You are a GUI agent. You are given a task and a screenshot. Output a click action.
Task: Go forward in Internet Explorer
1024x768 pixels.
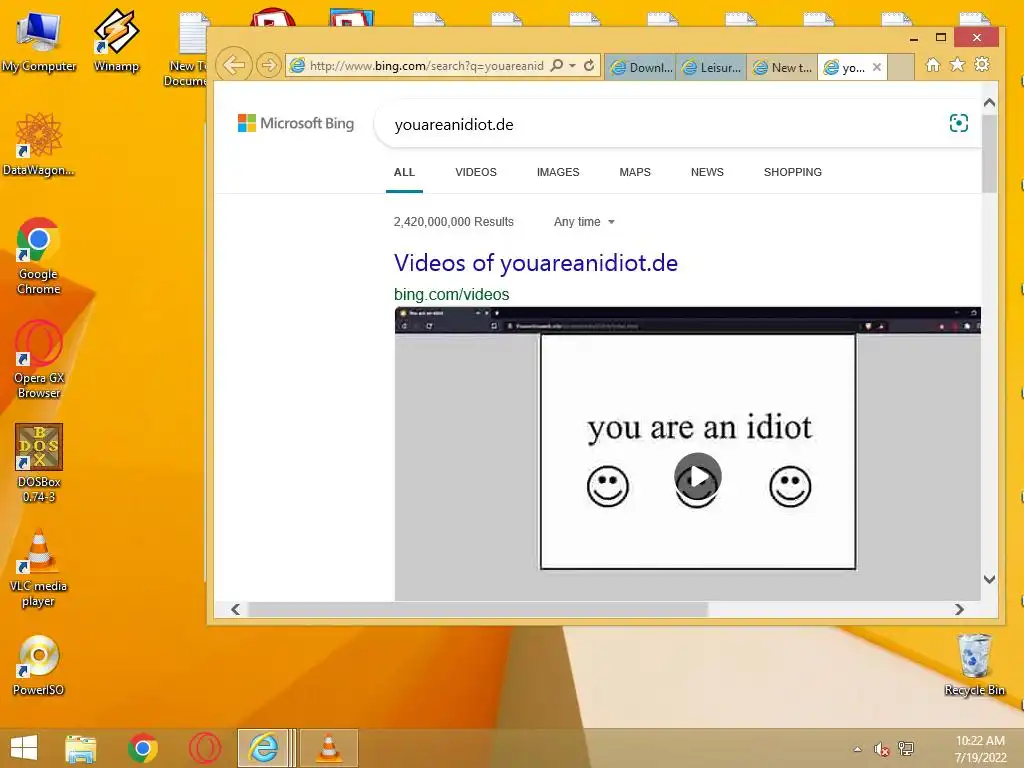268,65
